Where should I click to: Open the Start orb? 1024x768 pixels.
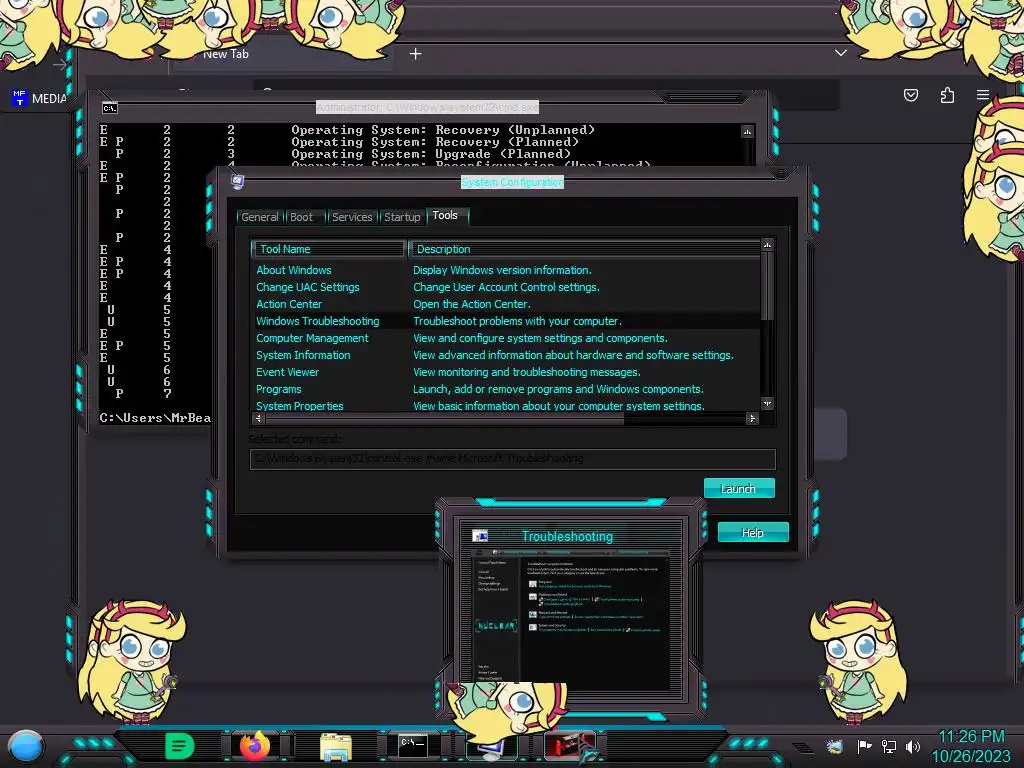(26, 746)
